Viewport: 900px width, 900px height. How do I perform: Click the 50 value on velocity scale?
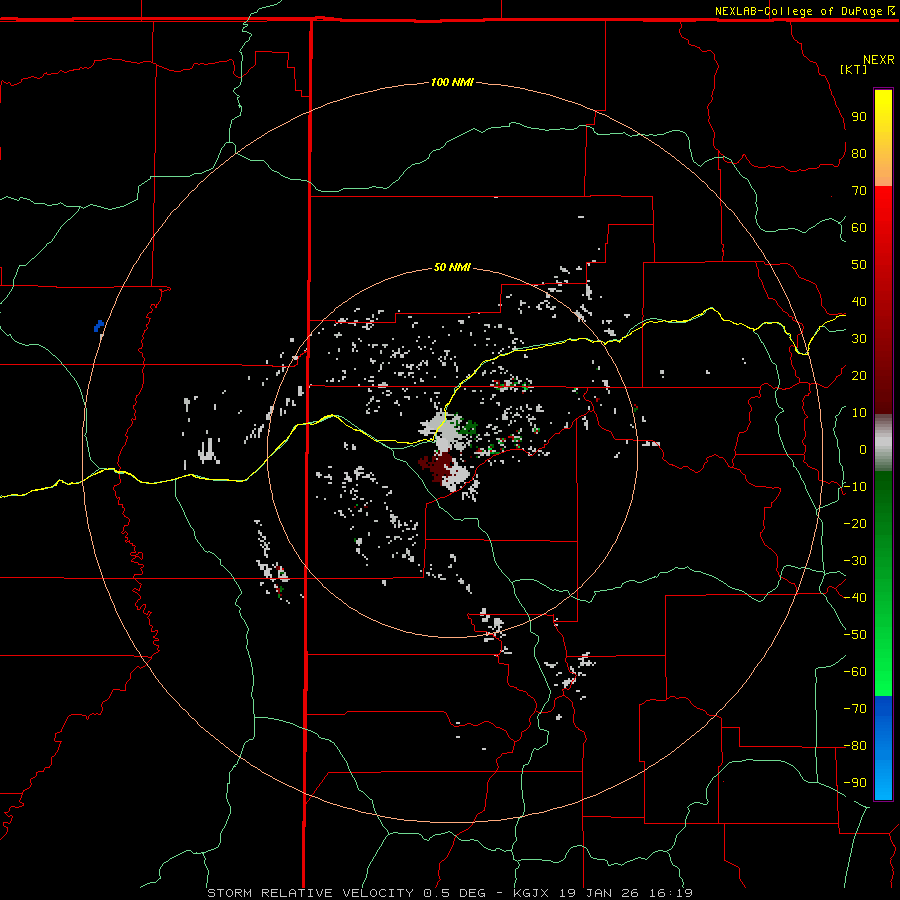(x=859, y=265)
